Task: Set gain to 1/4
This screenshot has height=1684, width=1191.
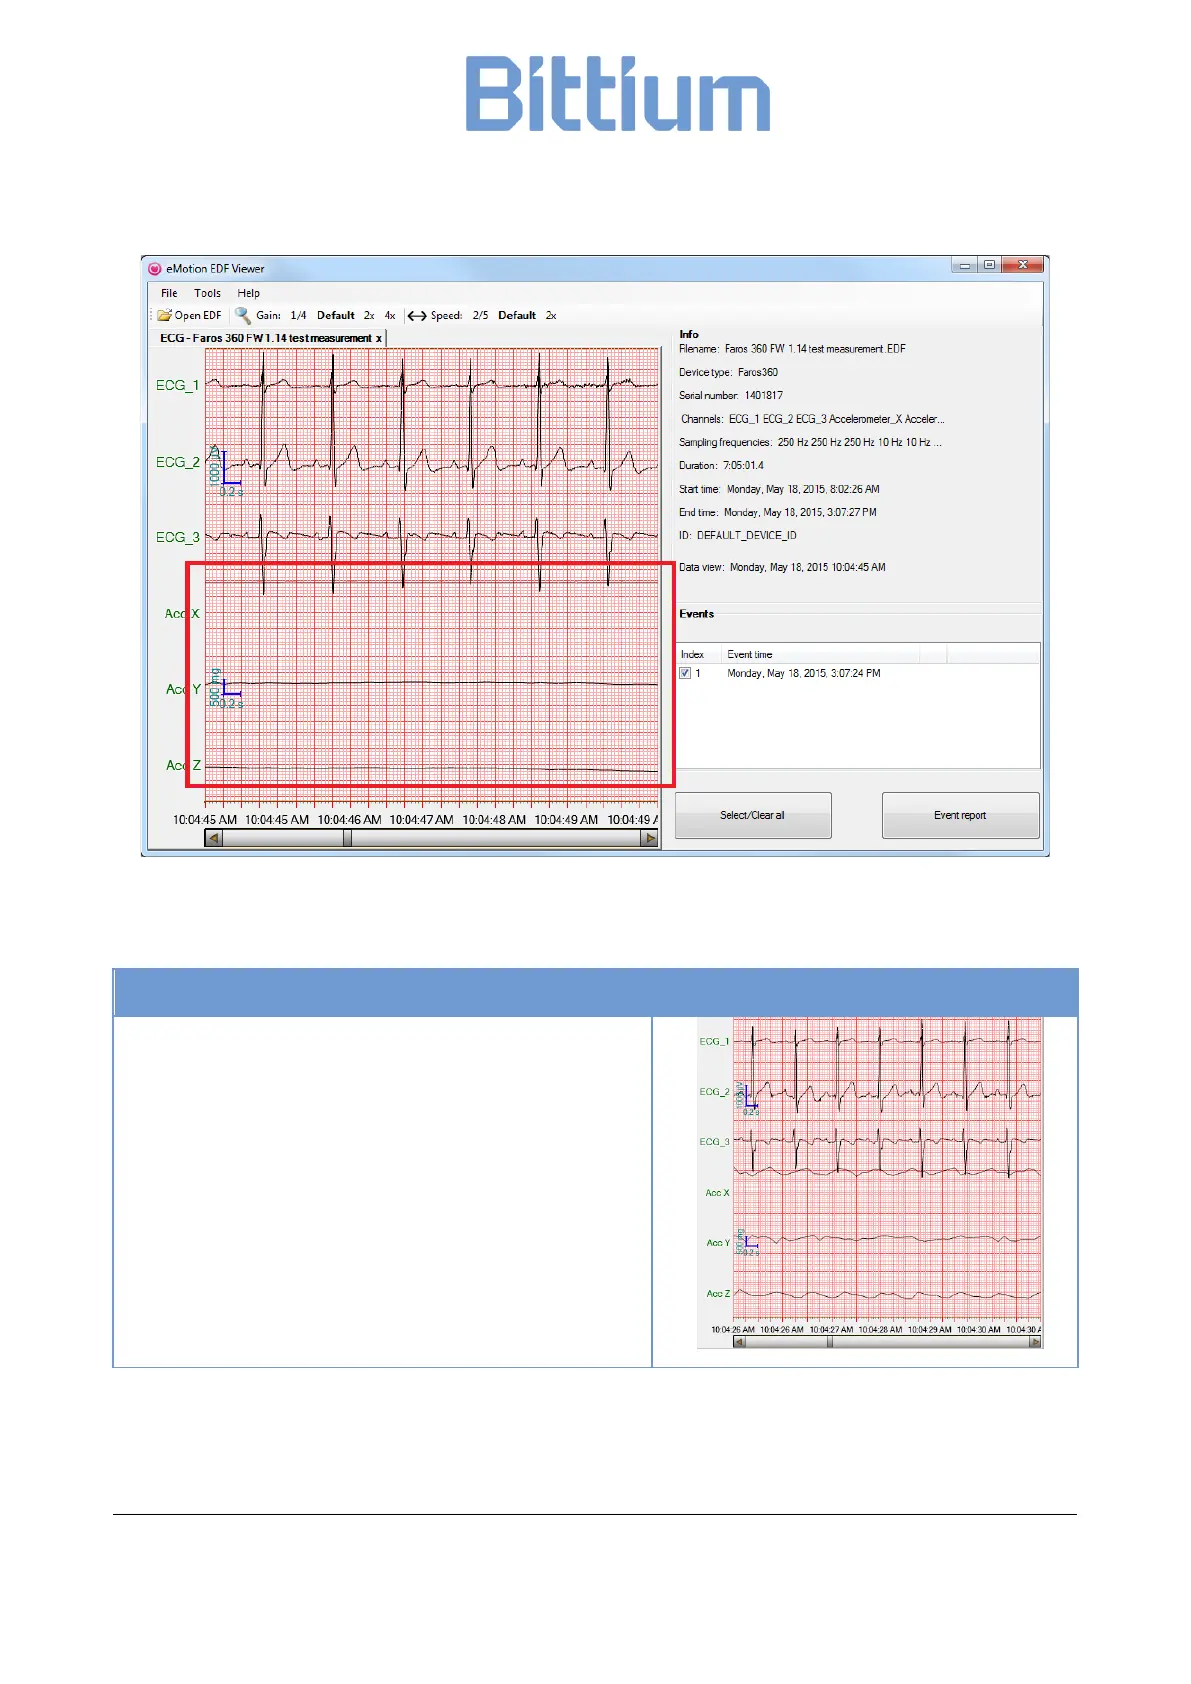Action: 298,315
